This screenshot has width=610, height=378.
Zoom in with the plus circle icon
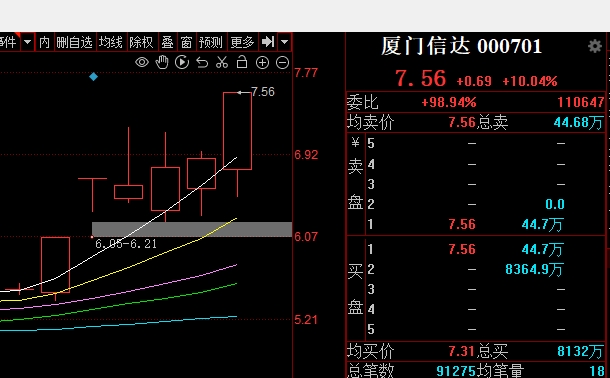(x=262, y=63)
